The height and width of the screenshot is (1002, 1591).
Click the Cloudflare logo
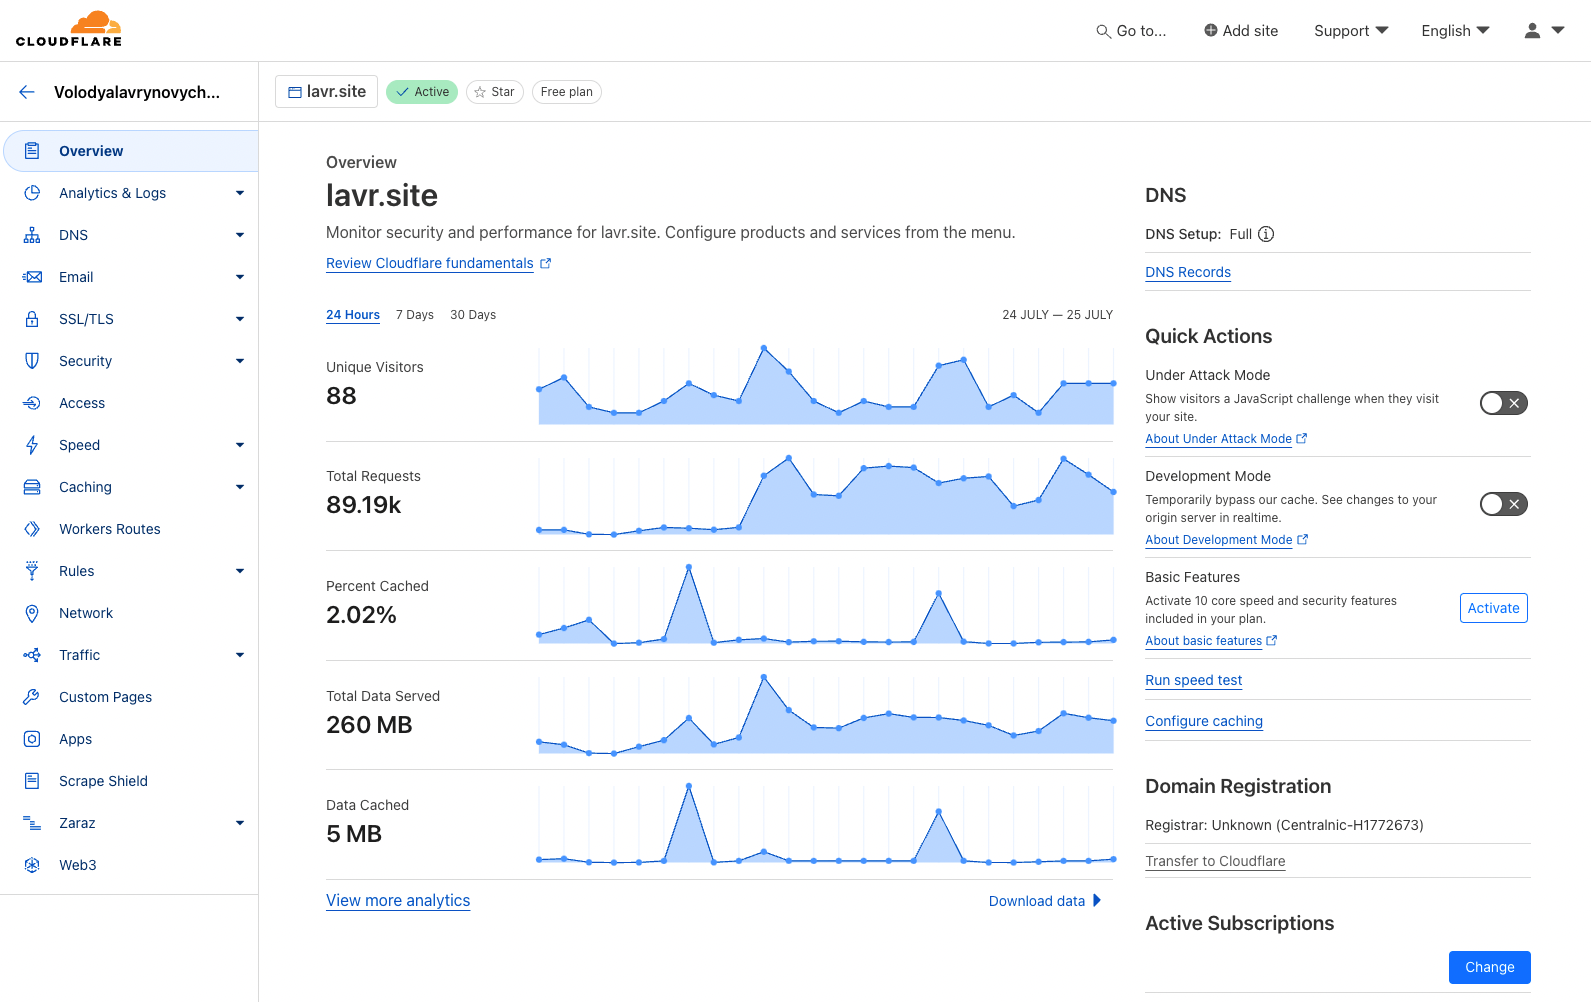pyautogui.click(x=69, y=30)
